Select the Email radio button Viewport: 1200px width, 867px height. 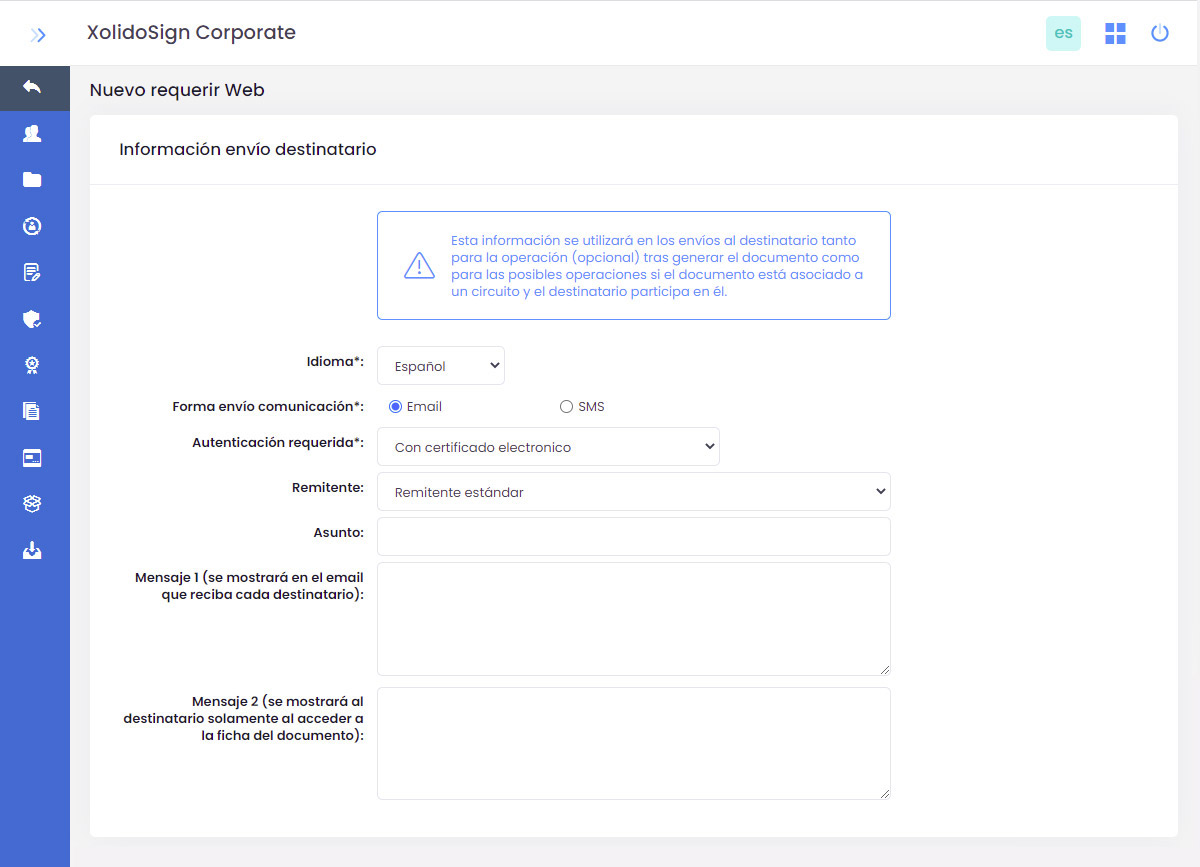coord(396,407)
